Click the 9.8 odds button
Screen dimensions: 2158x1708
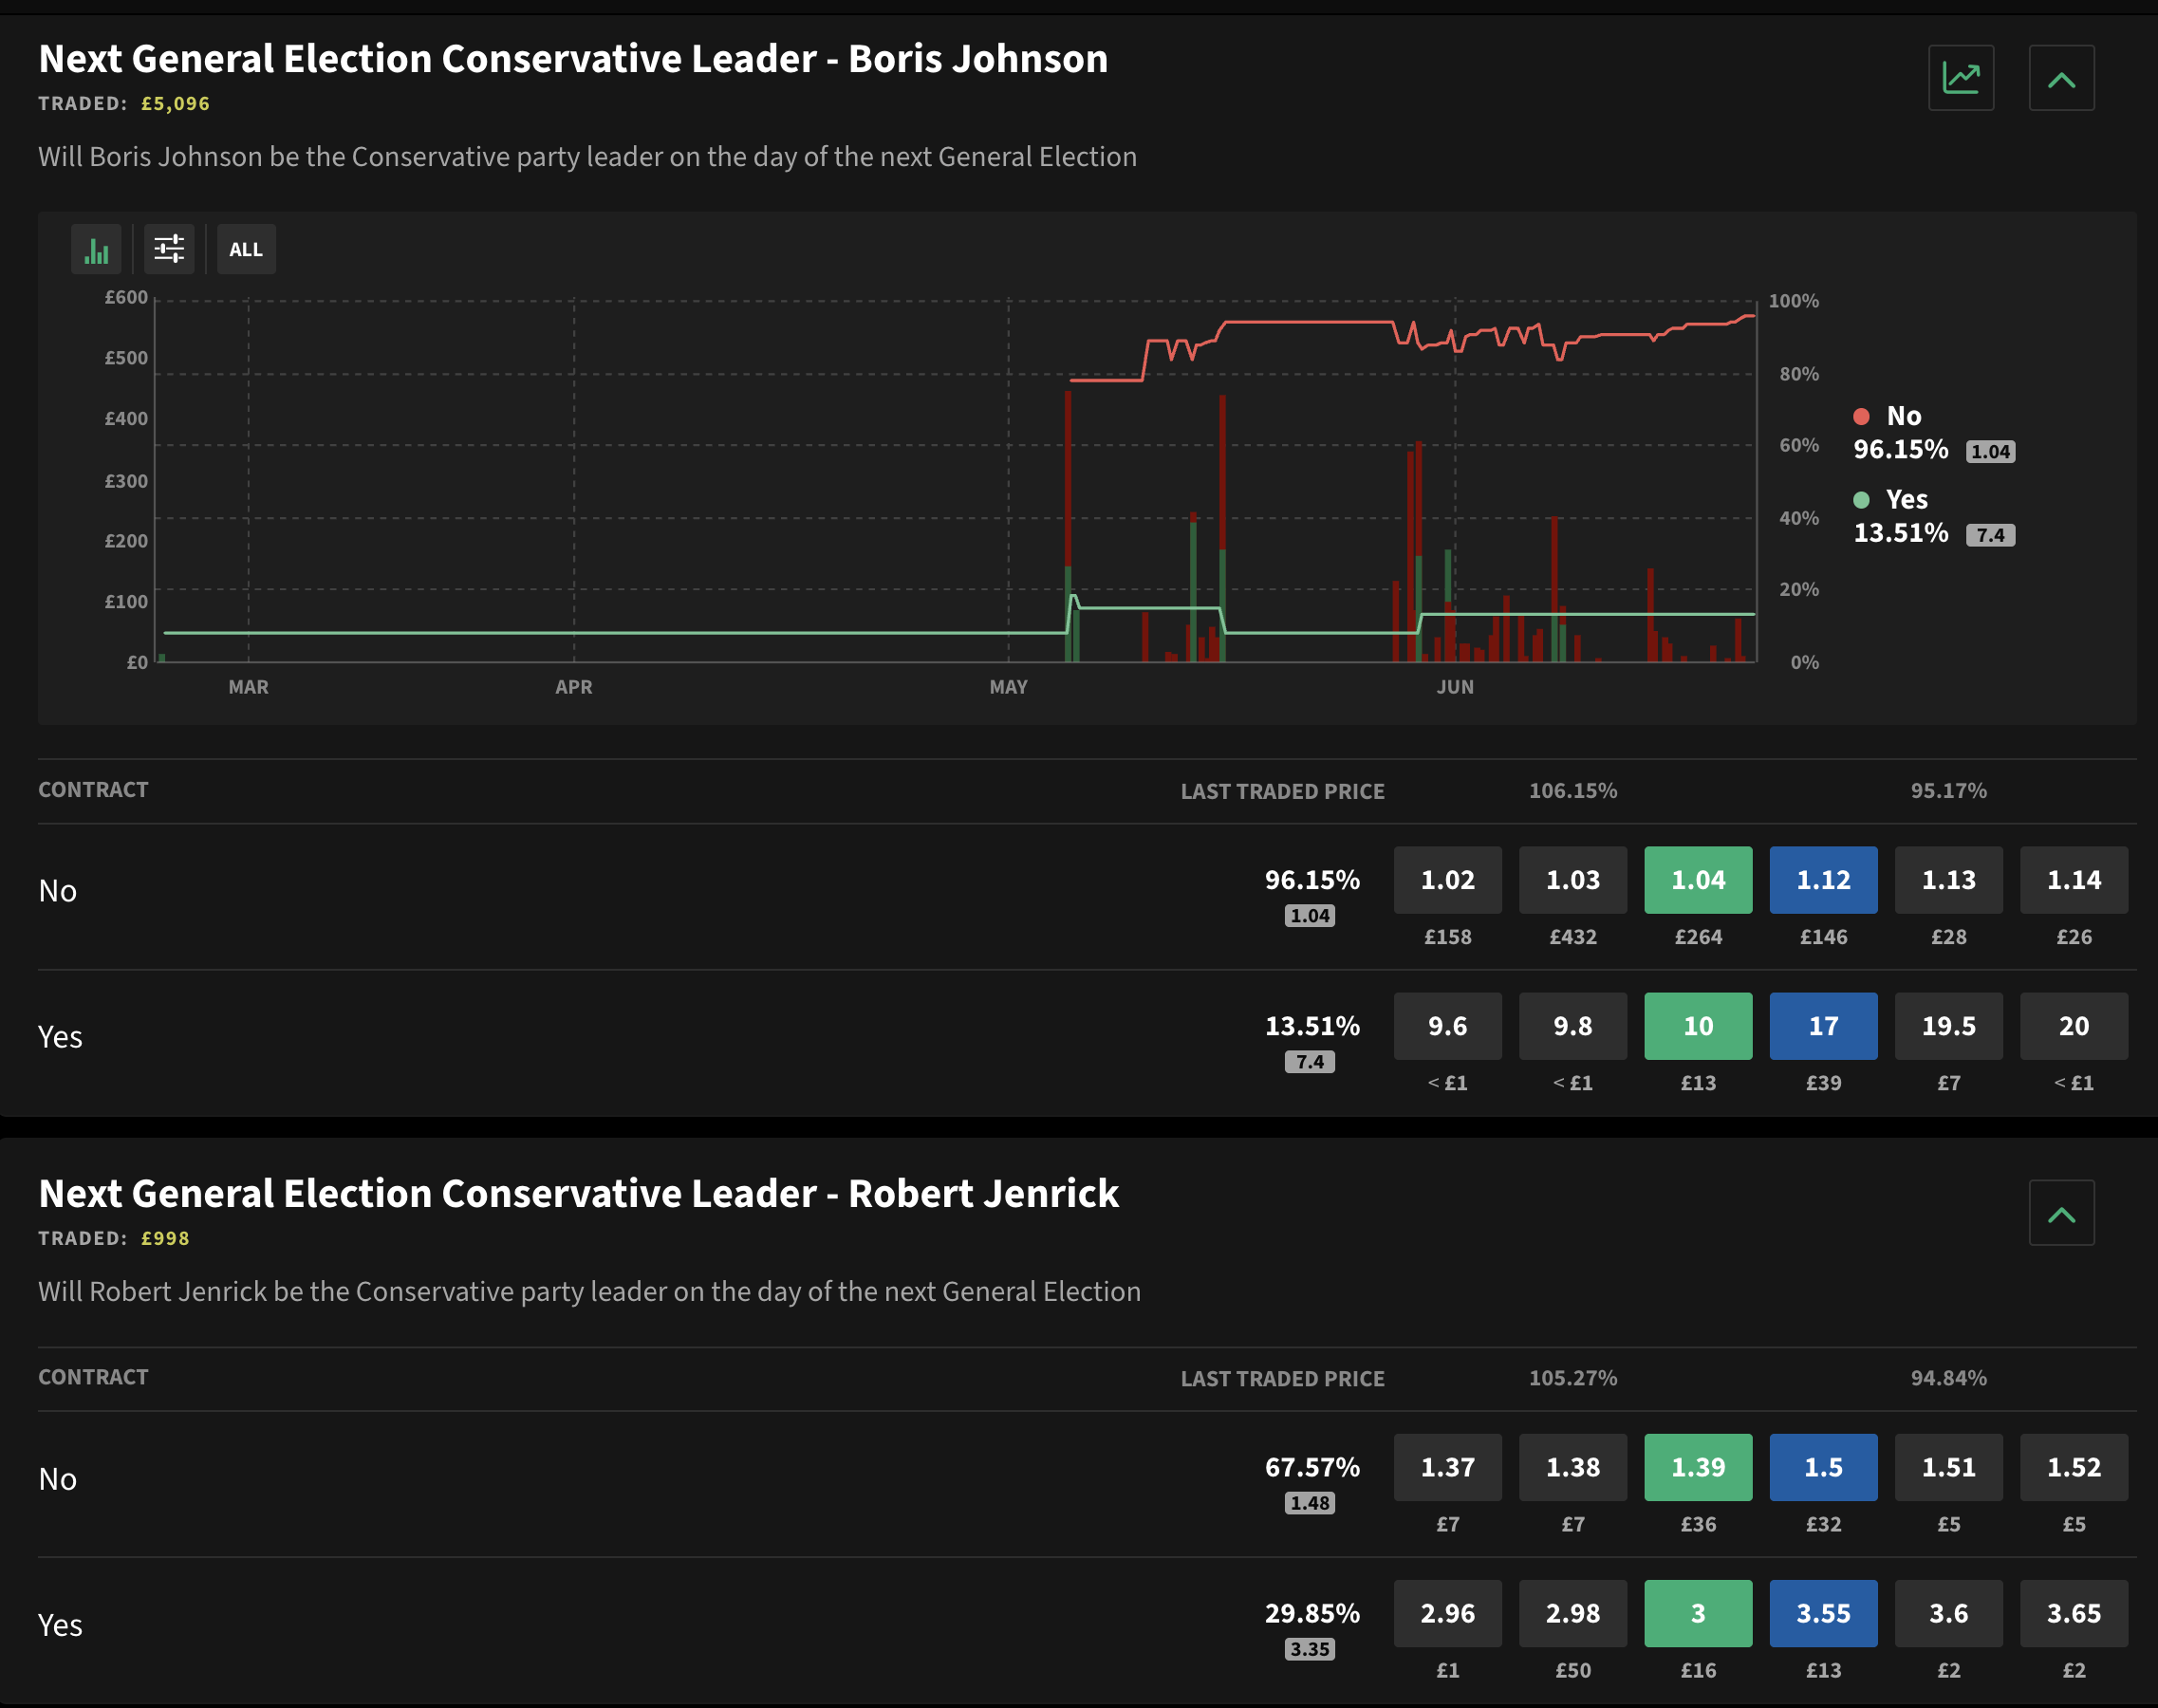coord(1573,1026)
